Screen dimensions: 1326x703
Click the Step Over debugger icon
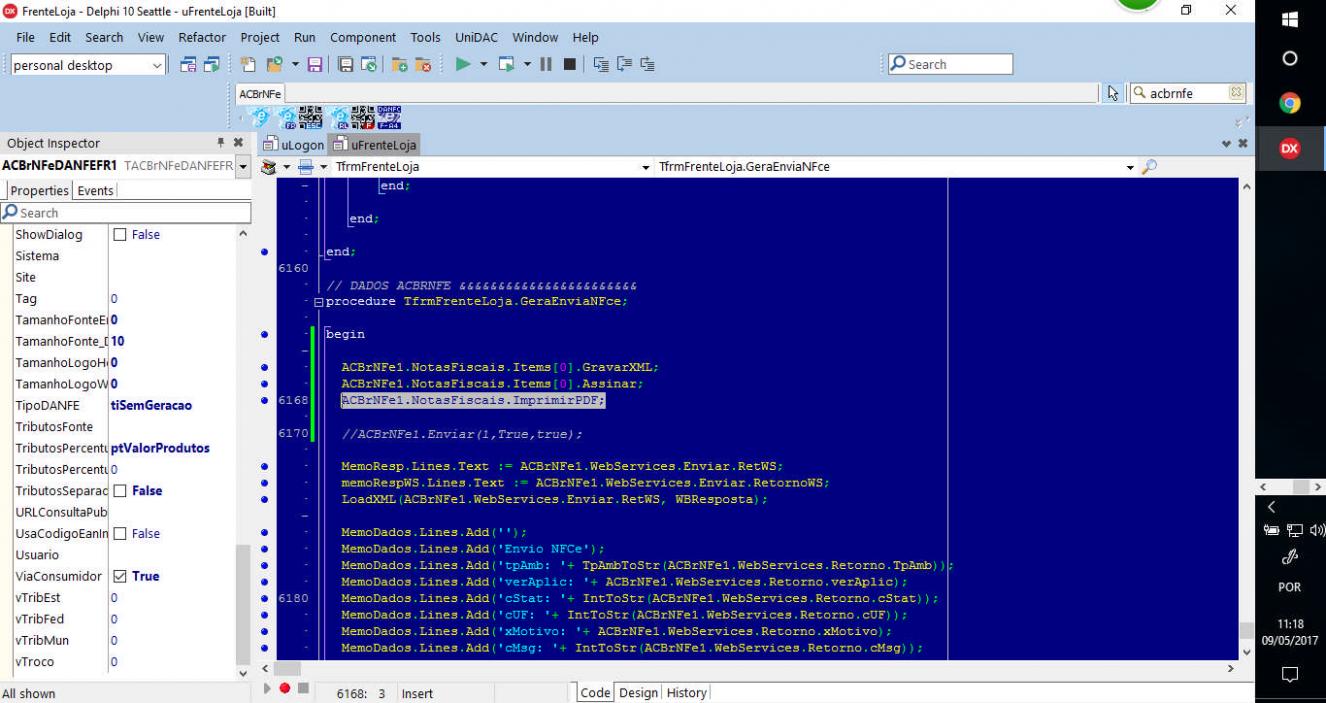coord(624,65)
